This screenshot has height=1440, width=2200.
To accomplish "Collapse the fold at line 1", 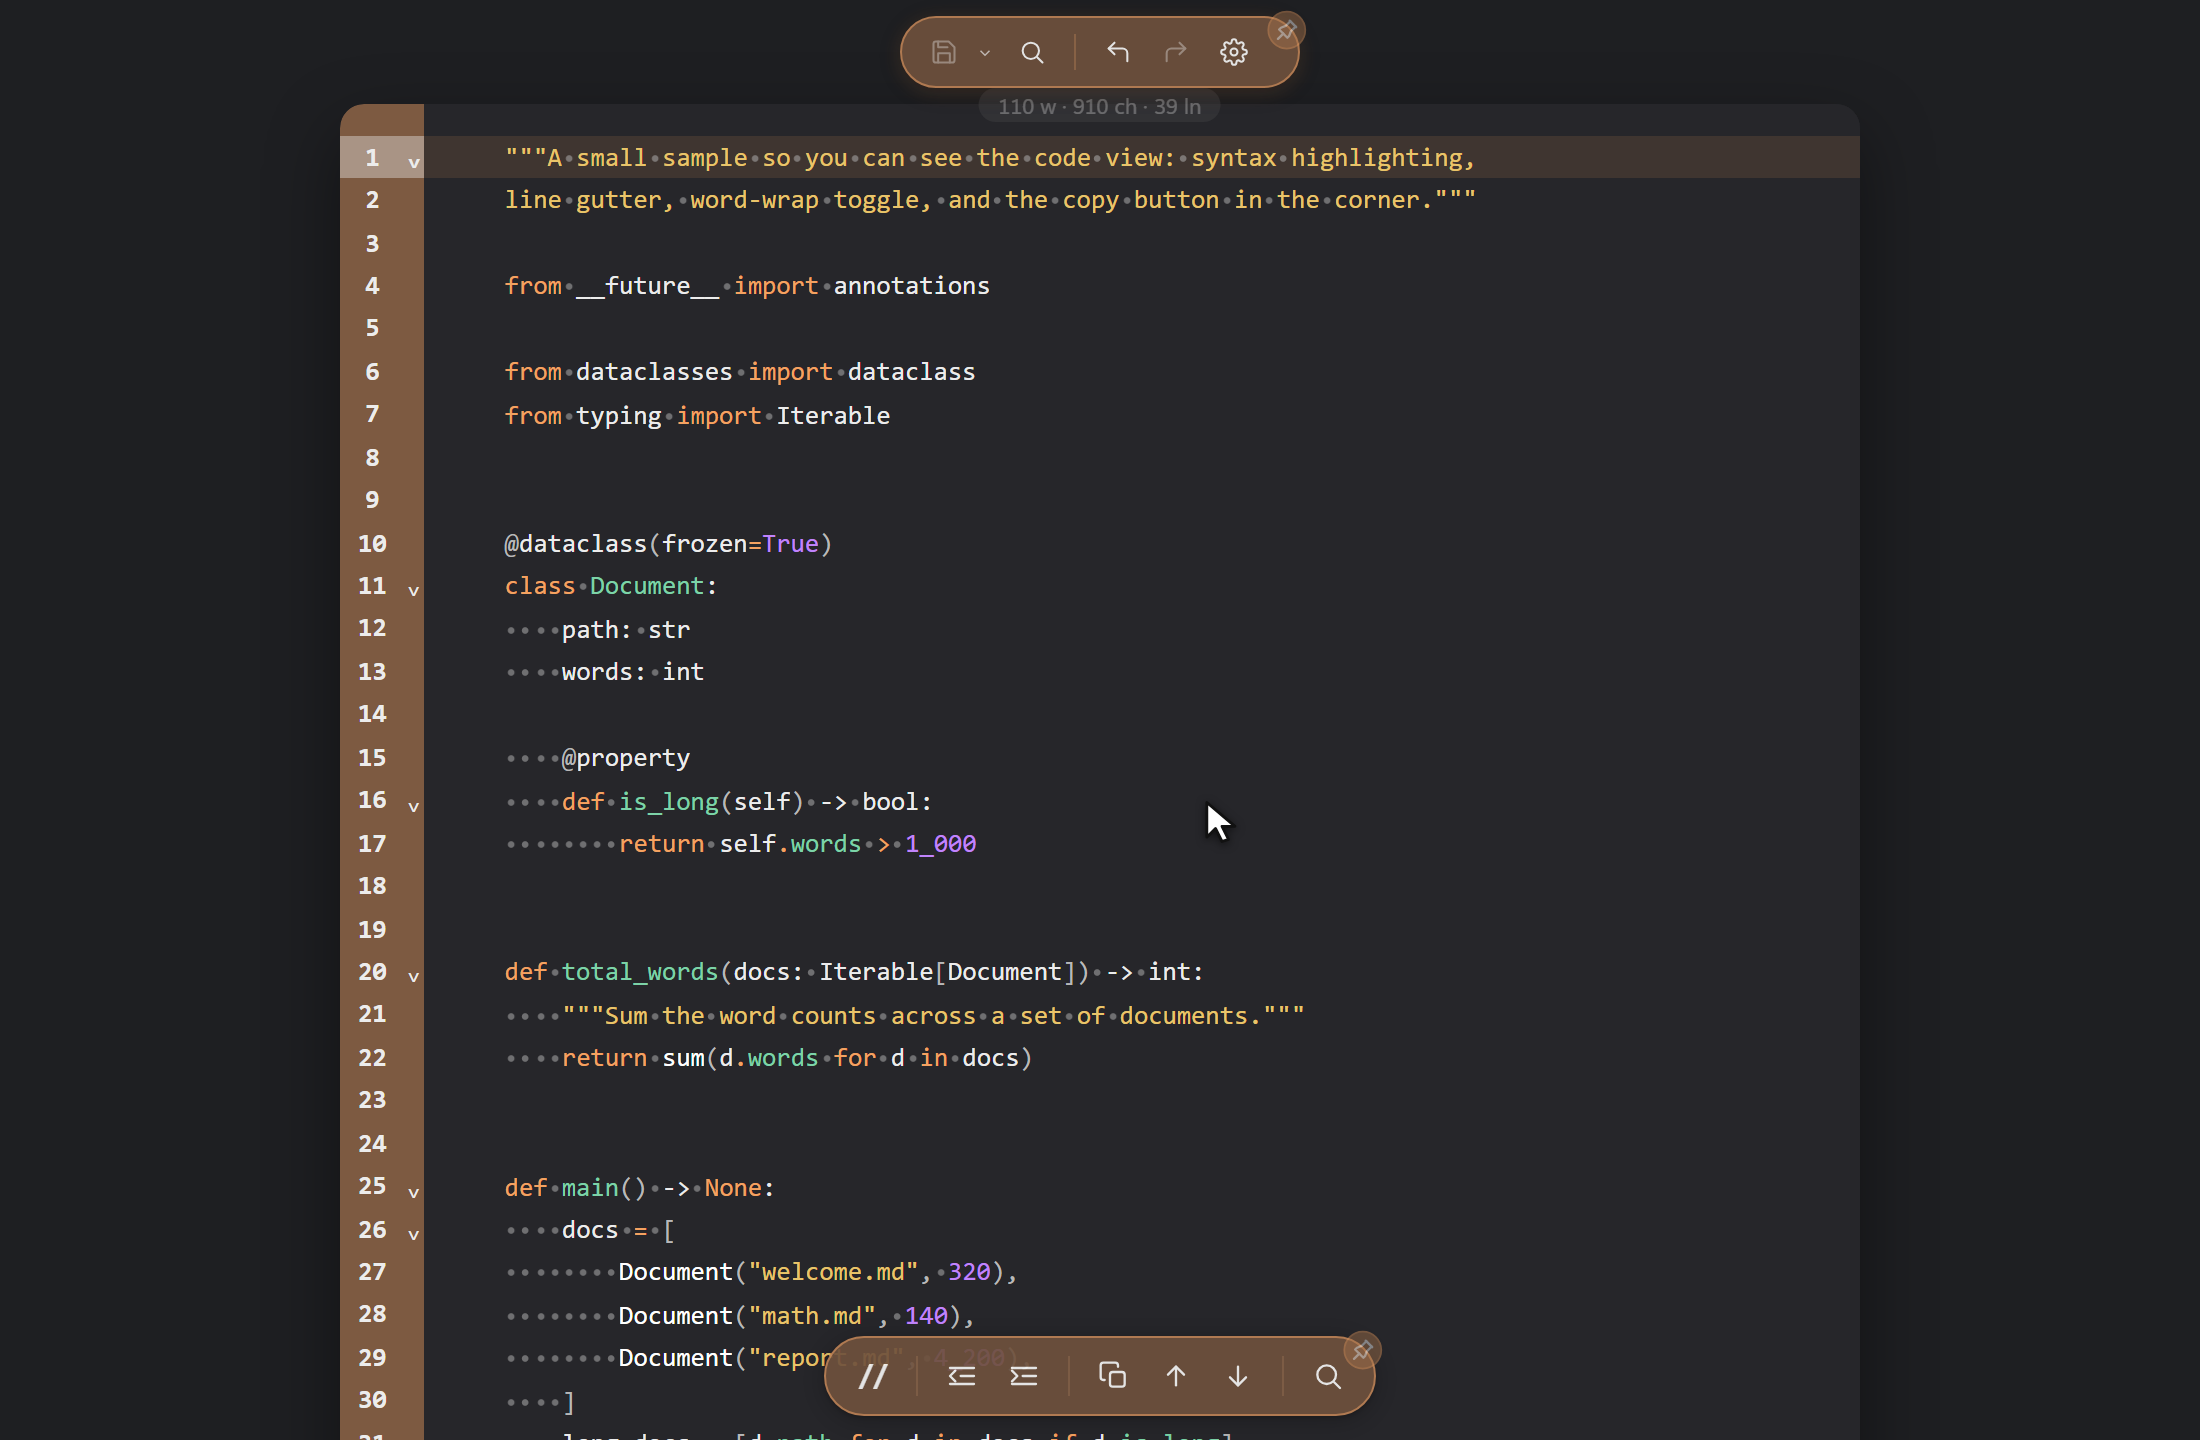I will coord(413,162).
